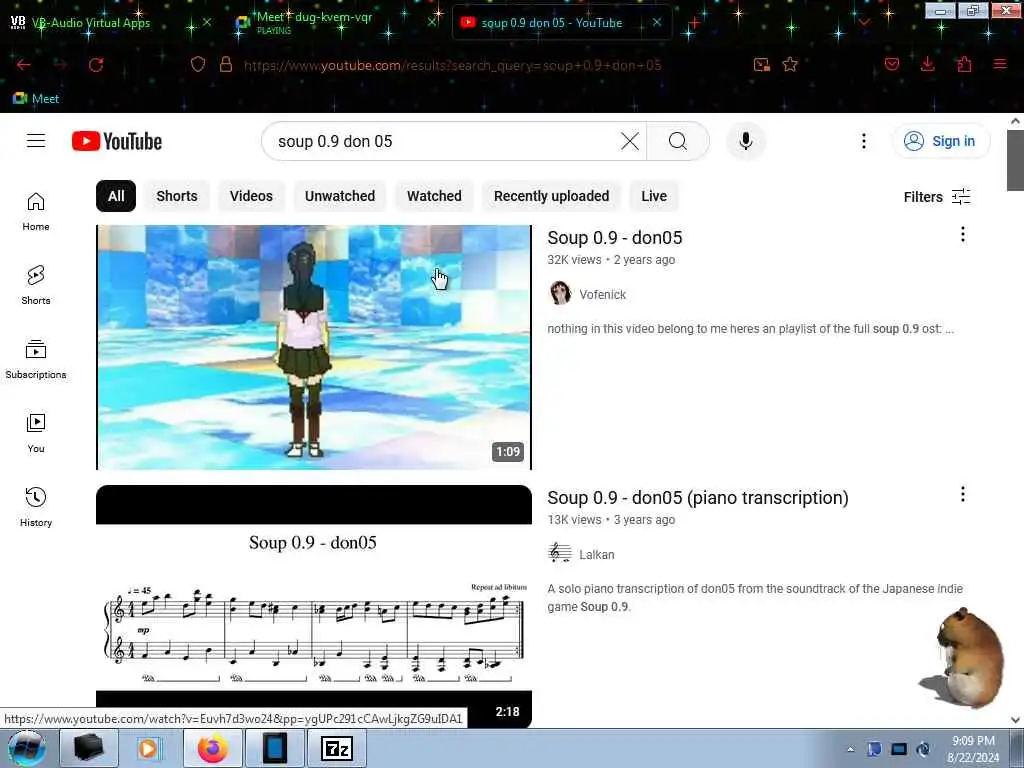Save the page to Pocket
The image size is (1024, 768).
[x=891, y=64]
